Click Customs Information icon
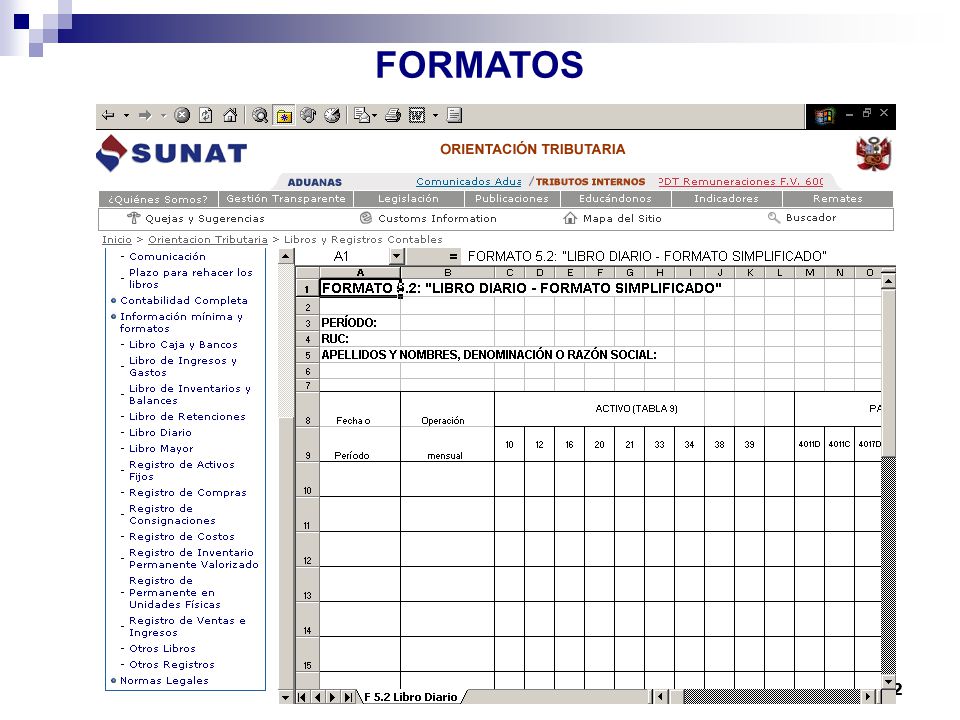The image size is (960, 720). pos(366,218)
